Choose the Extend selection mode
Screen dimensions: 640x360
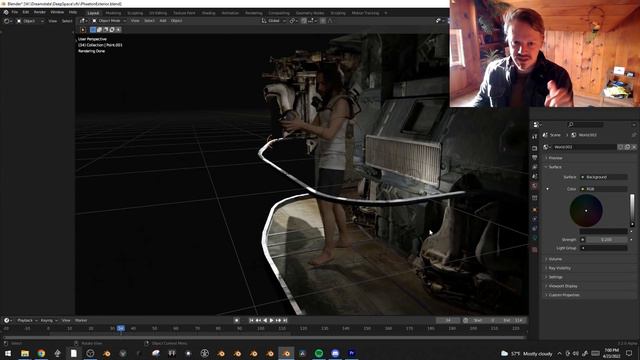[x=99, y=29]
